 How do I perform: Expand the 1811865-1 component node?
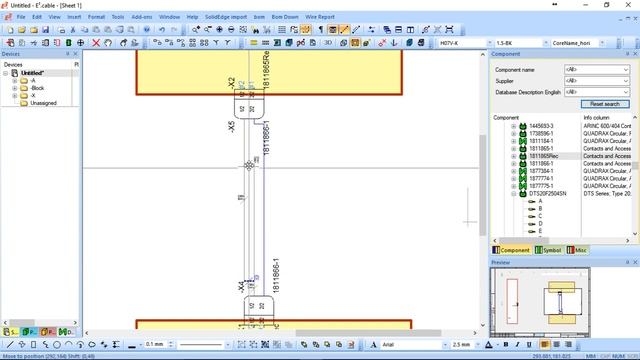point(513,149)
